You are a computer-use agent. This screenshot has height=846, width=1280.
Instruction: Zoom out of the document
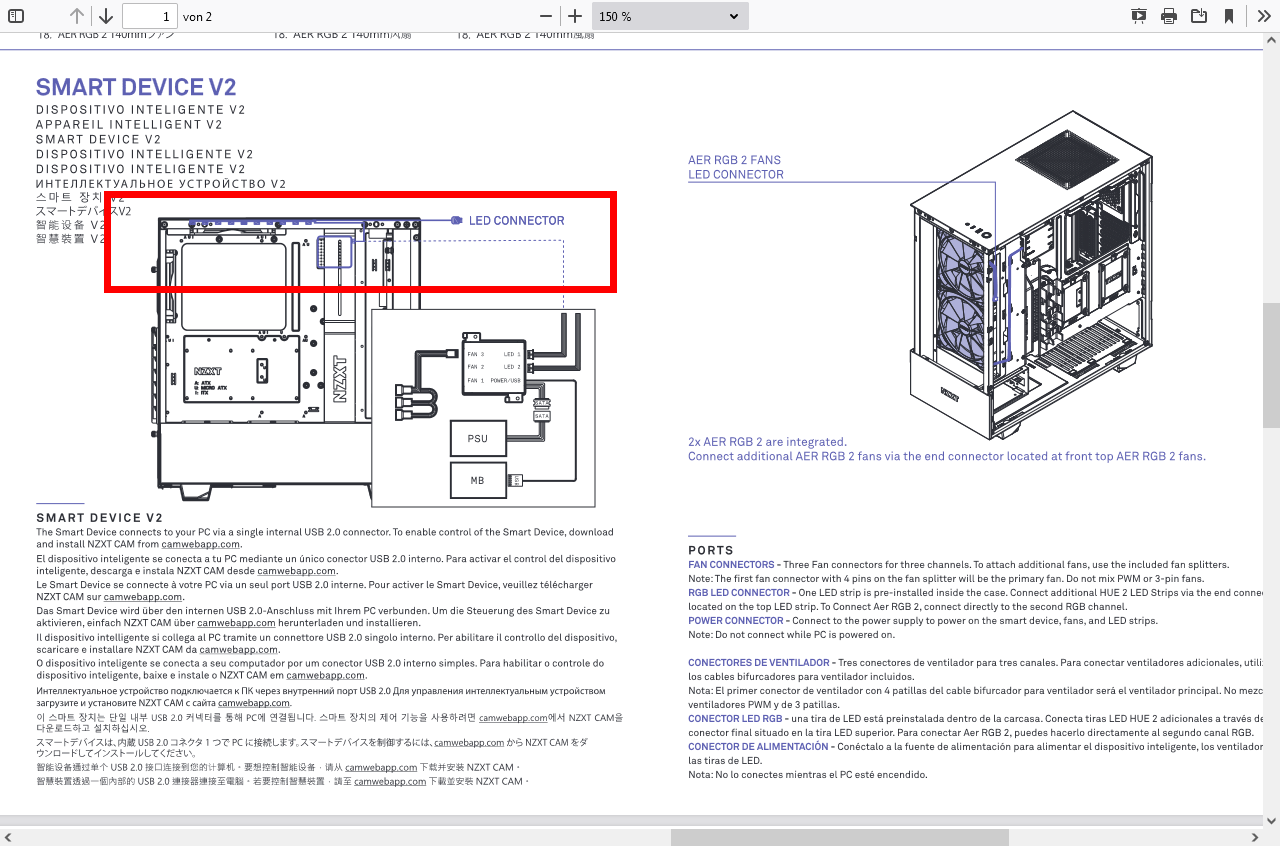[545, 16]
